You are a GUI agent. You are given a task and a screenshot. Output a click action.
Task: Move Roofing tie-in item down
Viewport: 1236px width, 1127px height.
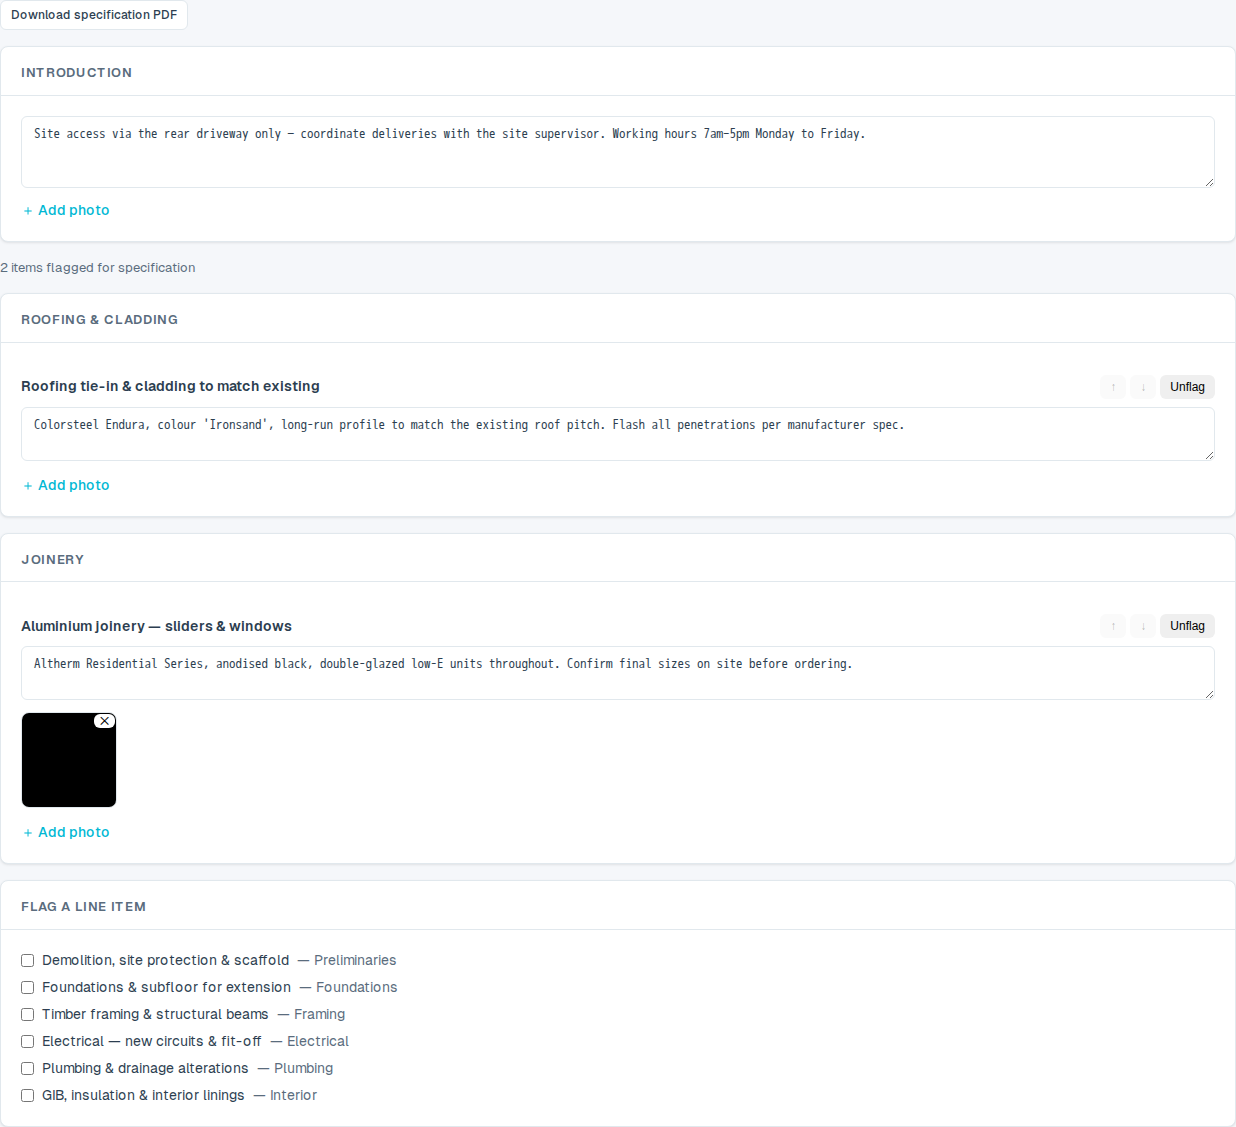point(1143,387)
